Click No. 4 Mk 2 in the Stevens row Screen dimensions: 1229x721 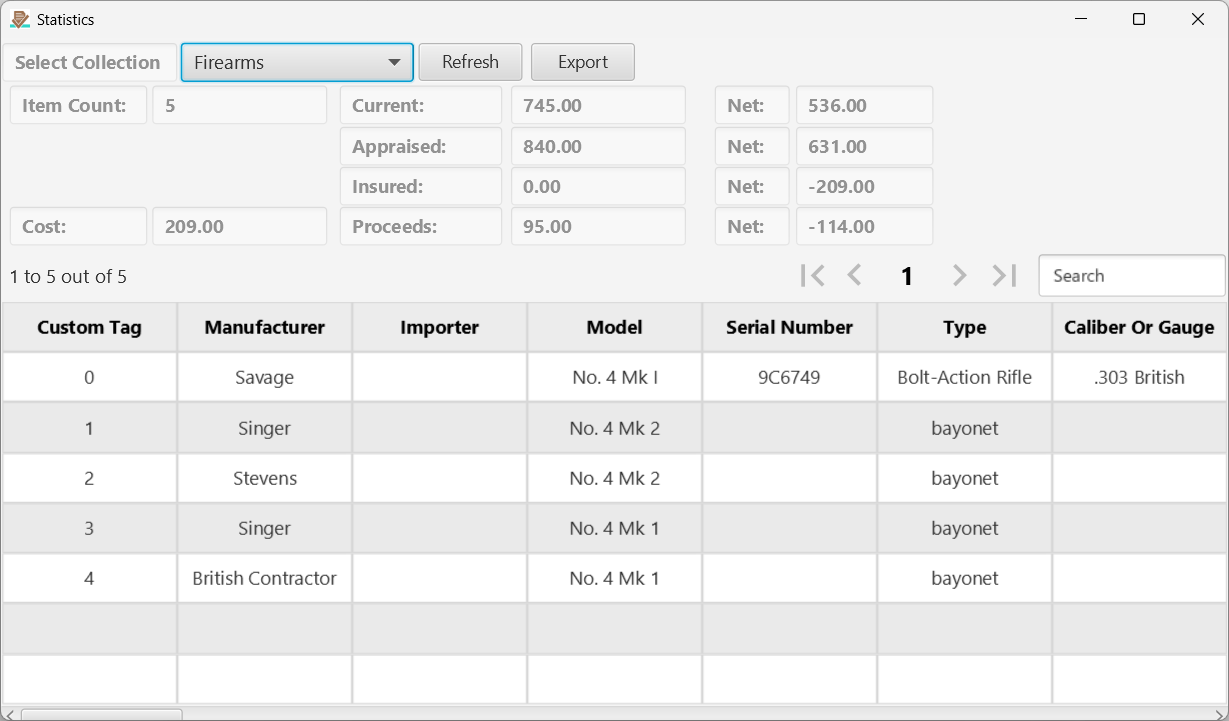[615, 478]
